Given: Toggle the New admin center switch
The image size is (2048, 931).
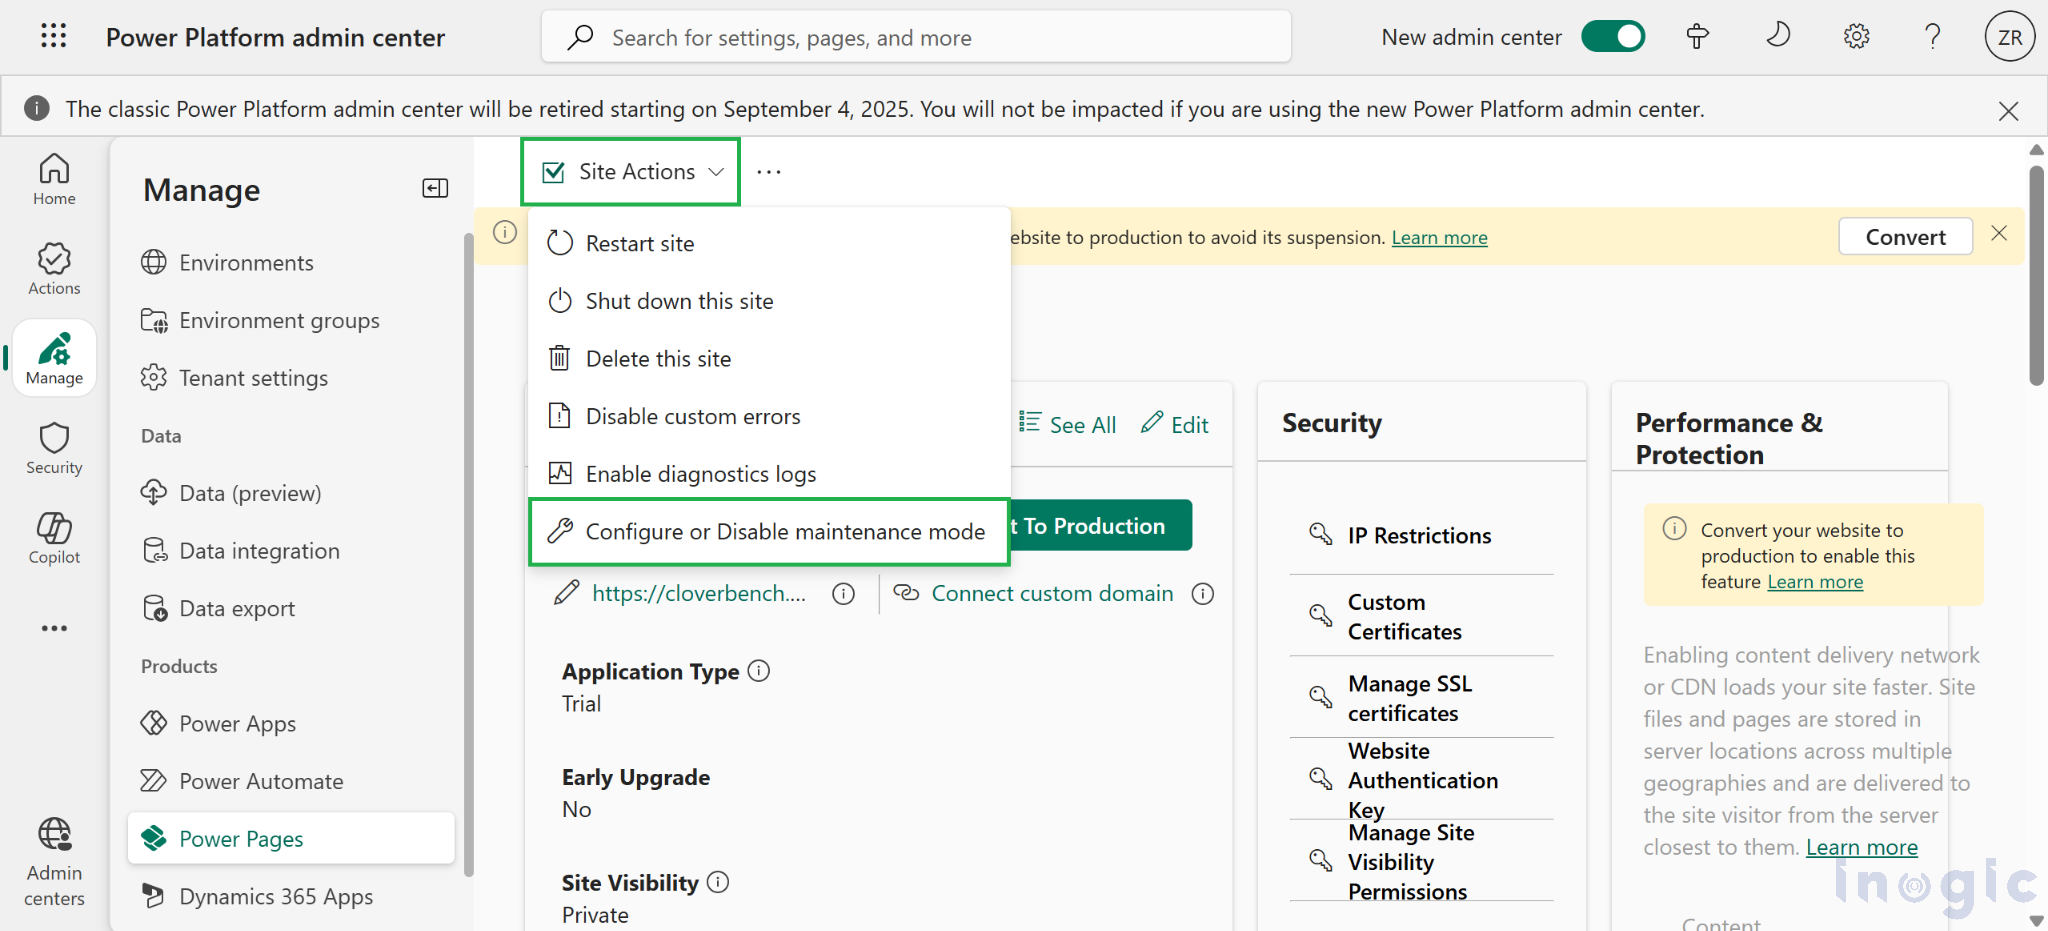Looking at the screenshot, I should (1612, 37).
